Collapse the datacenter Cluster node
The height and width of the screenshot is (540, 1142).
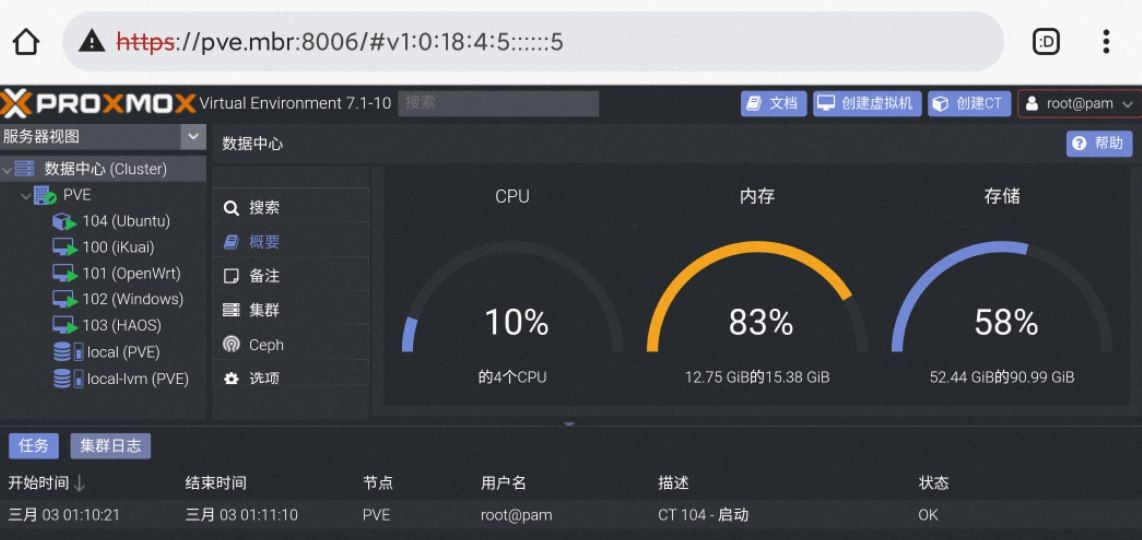[8, 169]
